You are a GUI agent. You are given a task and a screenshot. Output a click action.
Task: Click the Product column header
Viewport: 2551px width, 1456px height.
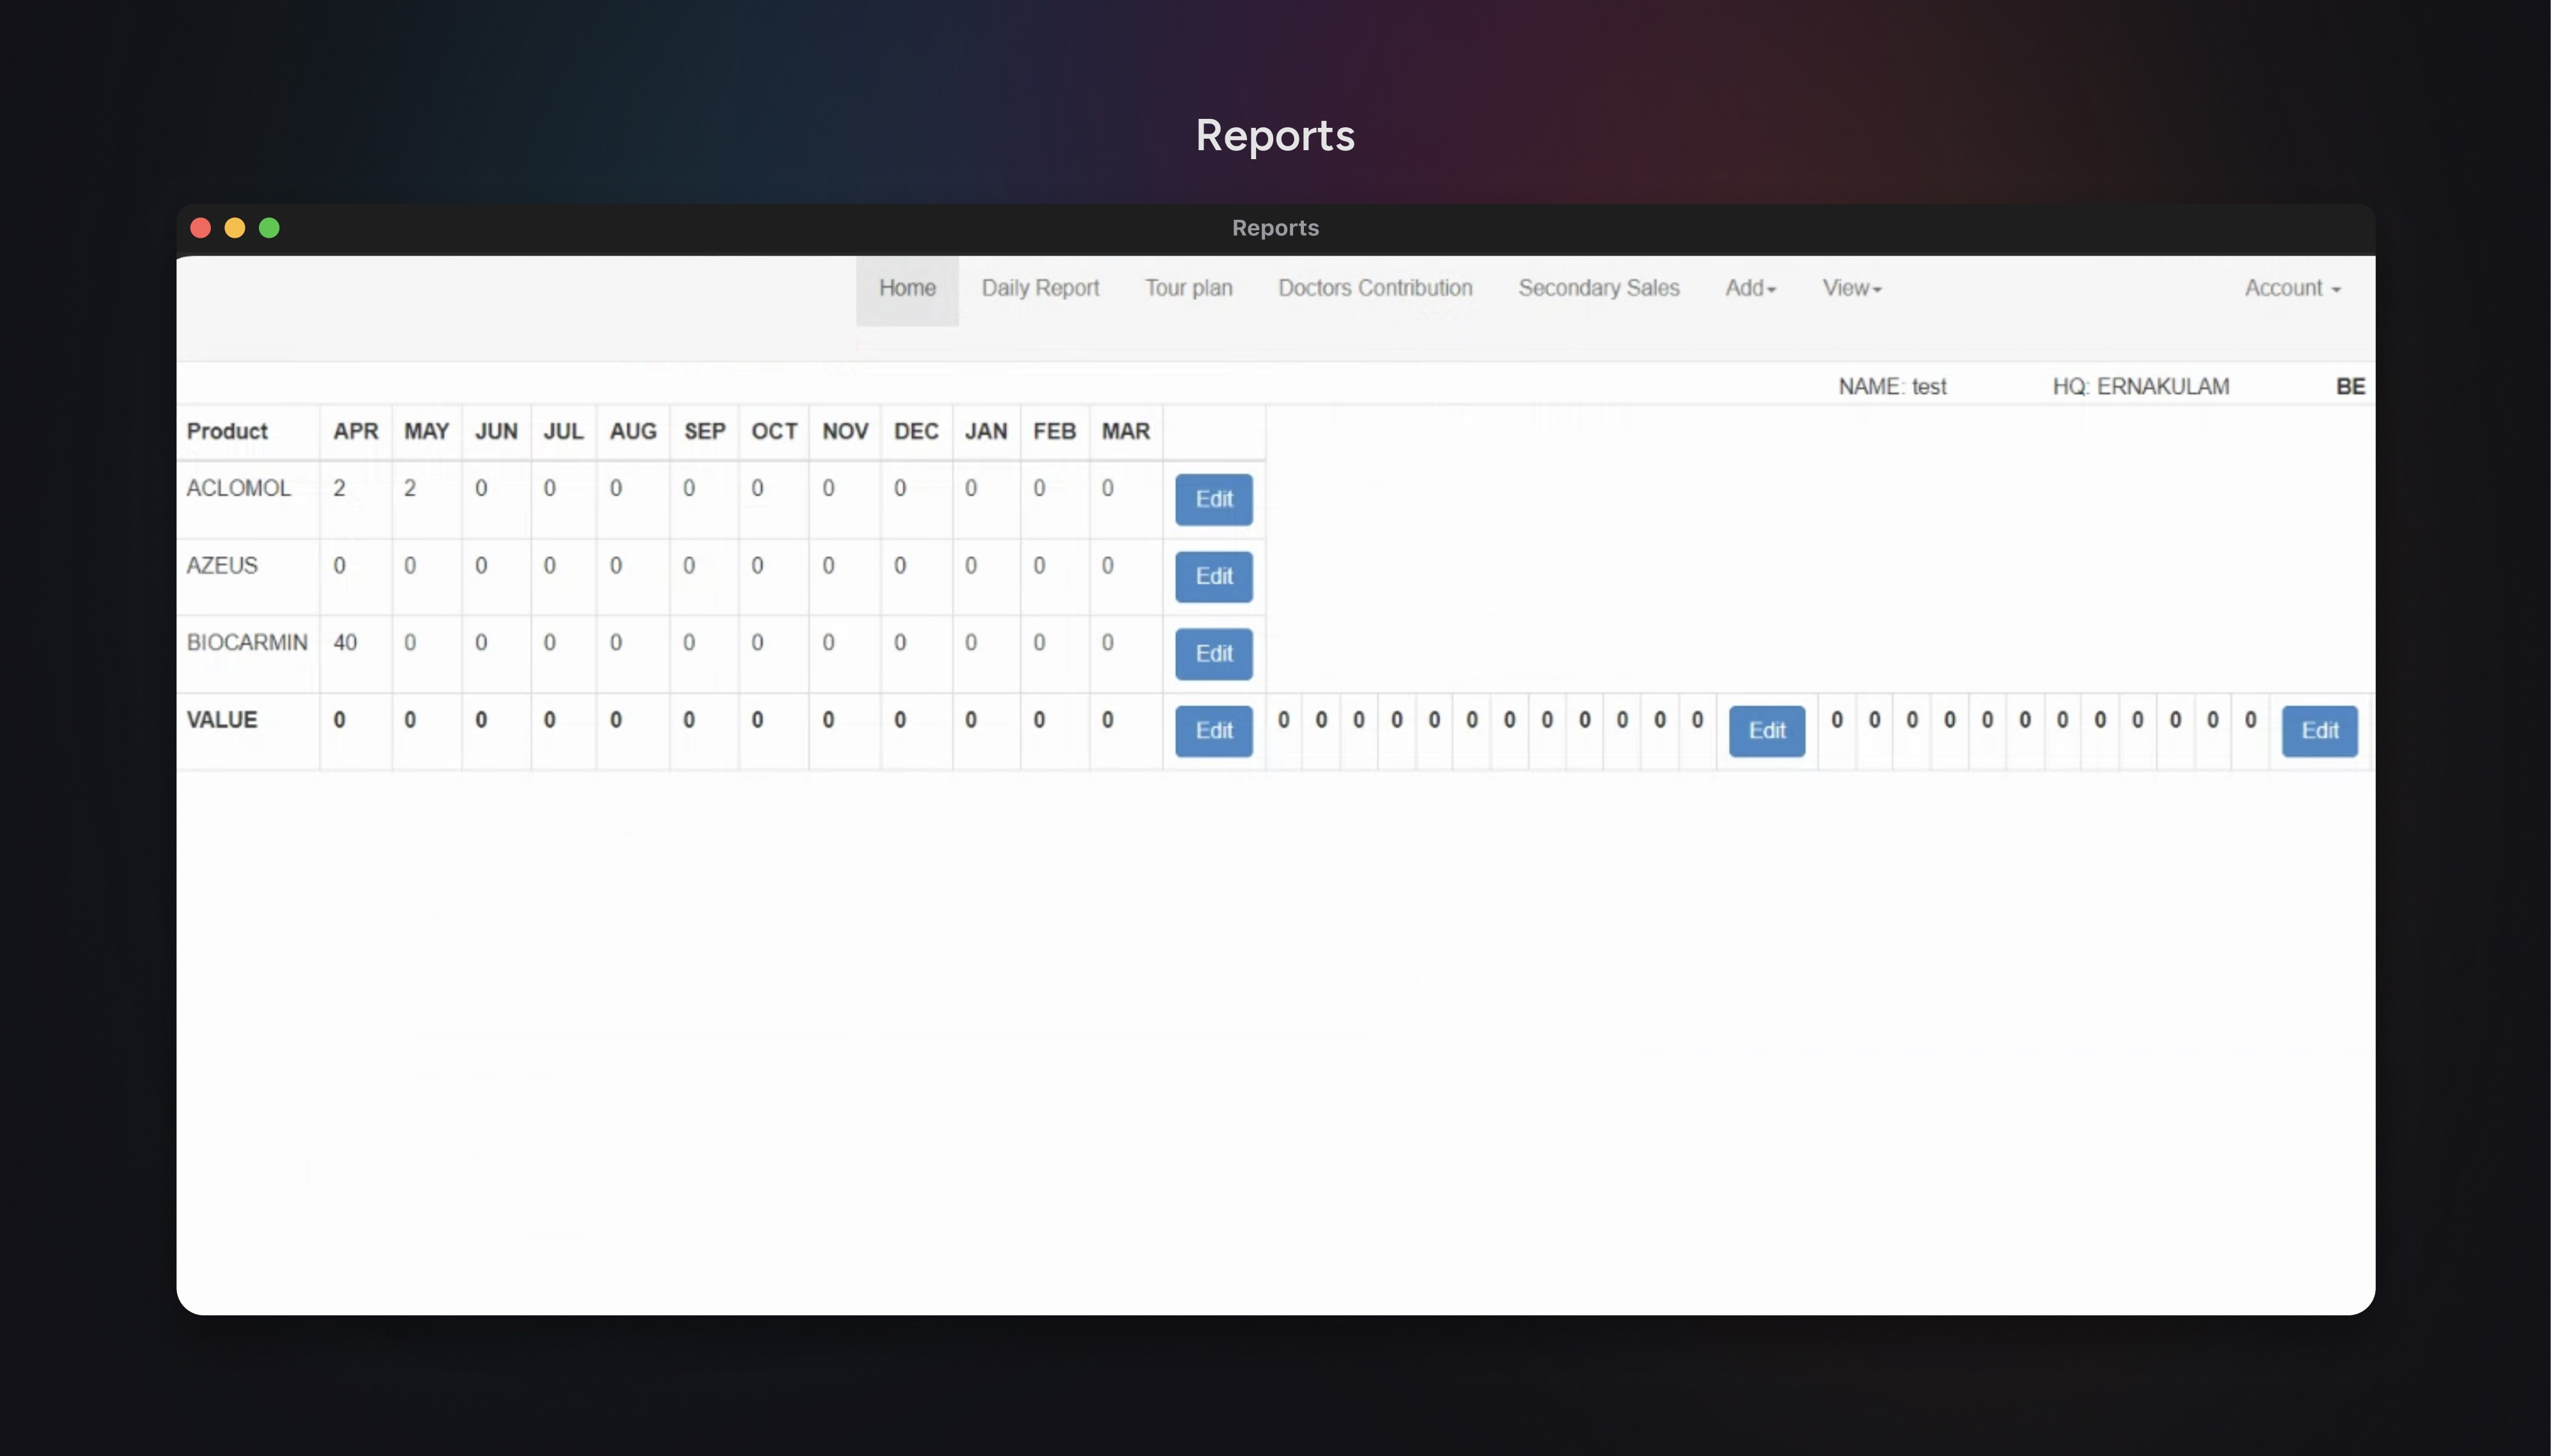[x=227, y=432]
